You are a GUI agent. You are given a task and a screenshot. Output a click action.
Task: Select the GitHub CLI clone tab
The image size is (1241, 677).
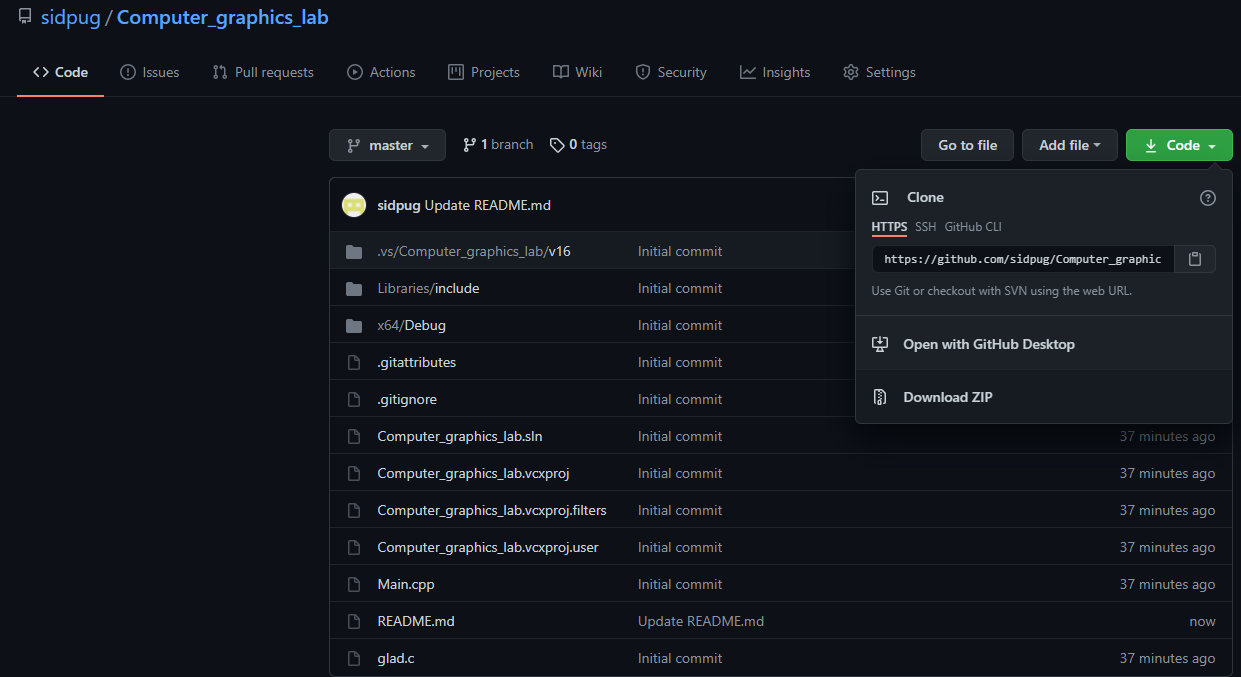[973, 227]
